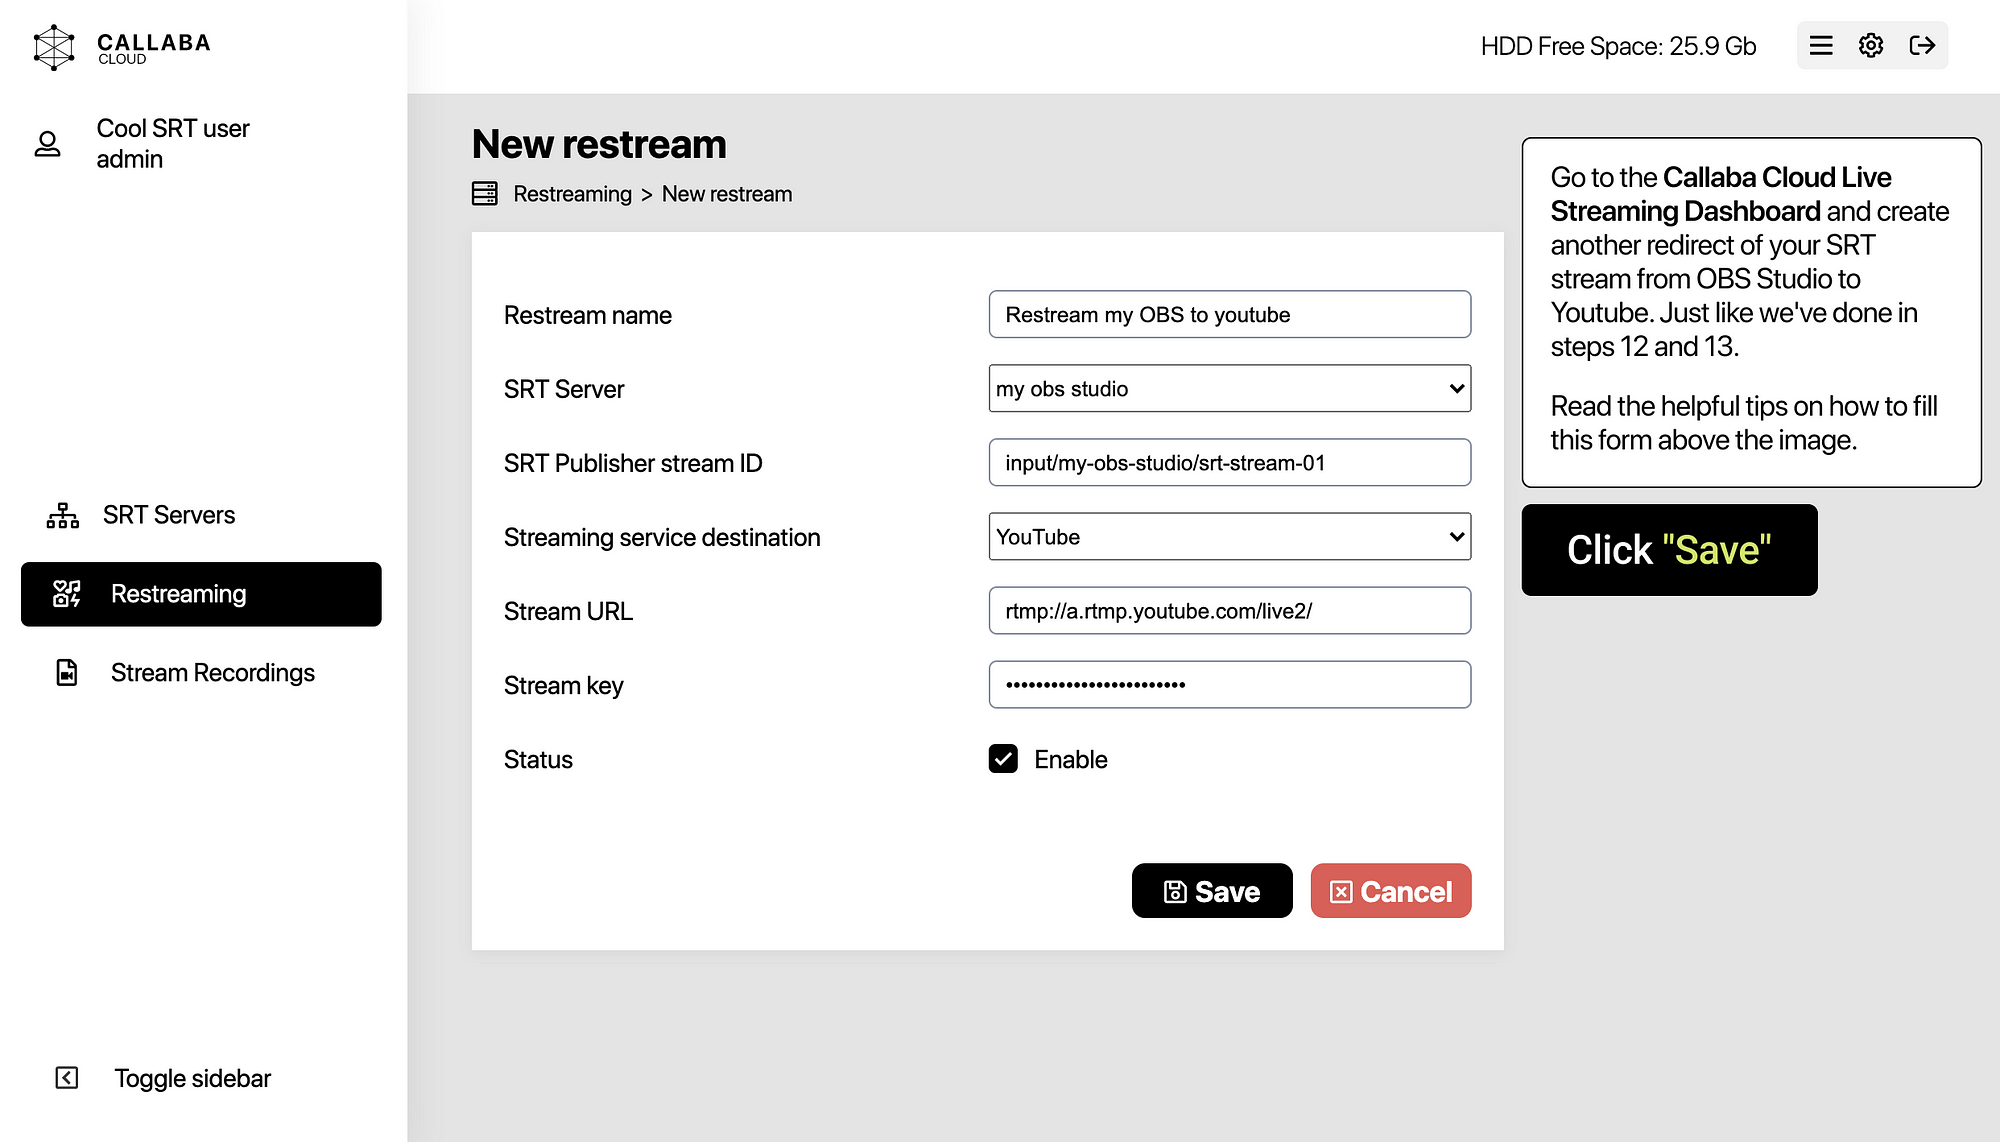Open the hamburger menu icon in header

[1821, 46]
